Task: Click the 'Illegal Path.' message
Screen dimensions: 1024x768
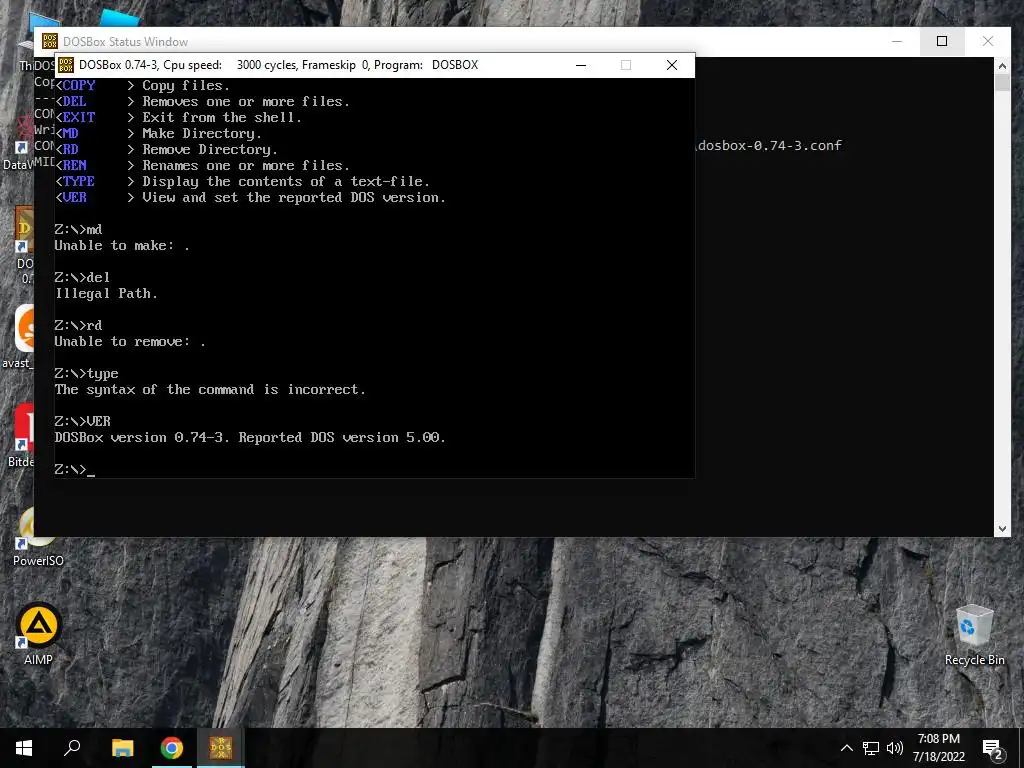Action: (x=106, y=294)
